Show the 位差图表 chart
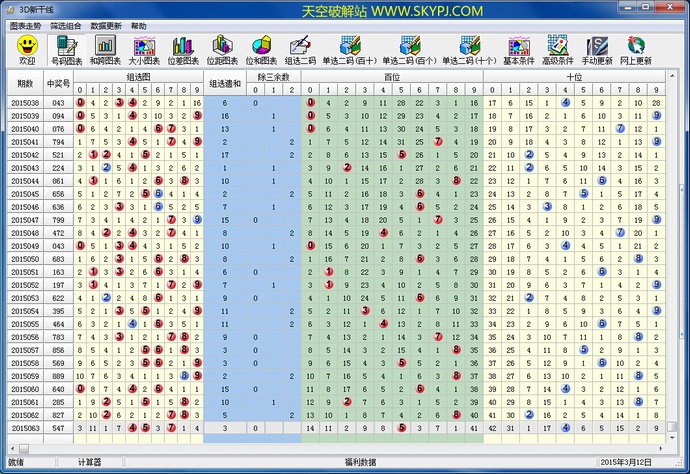The width and height of the screenshot is (690, 474). (183, 49)
